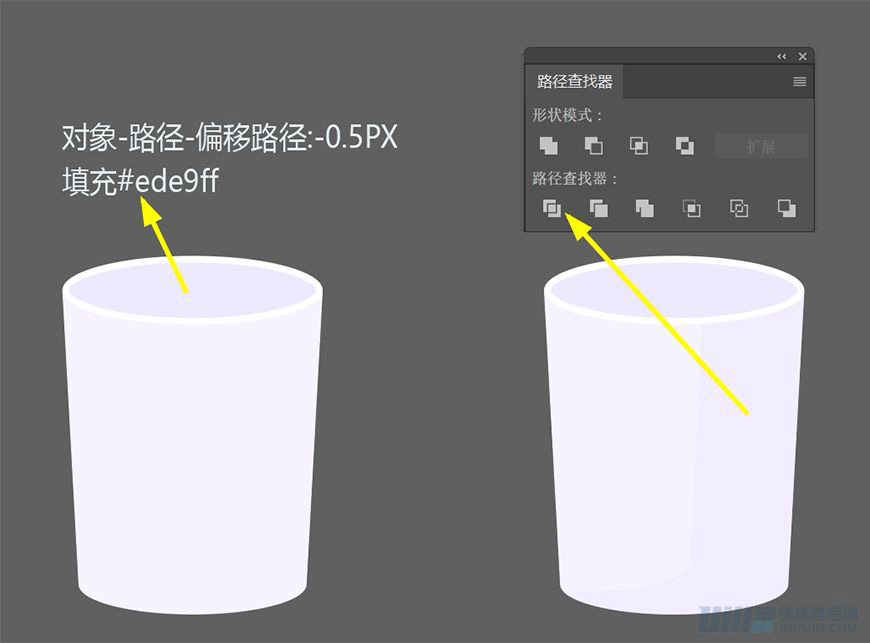Click the Minus Back pathfinder icon
The height and width of the screenshot is (643, 870).
point(786,208)
